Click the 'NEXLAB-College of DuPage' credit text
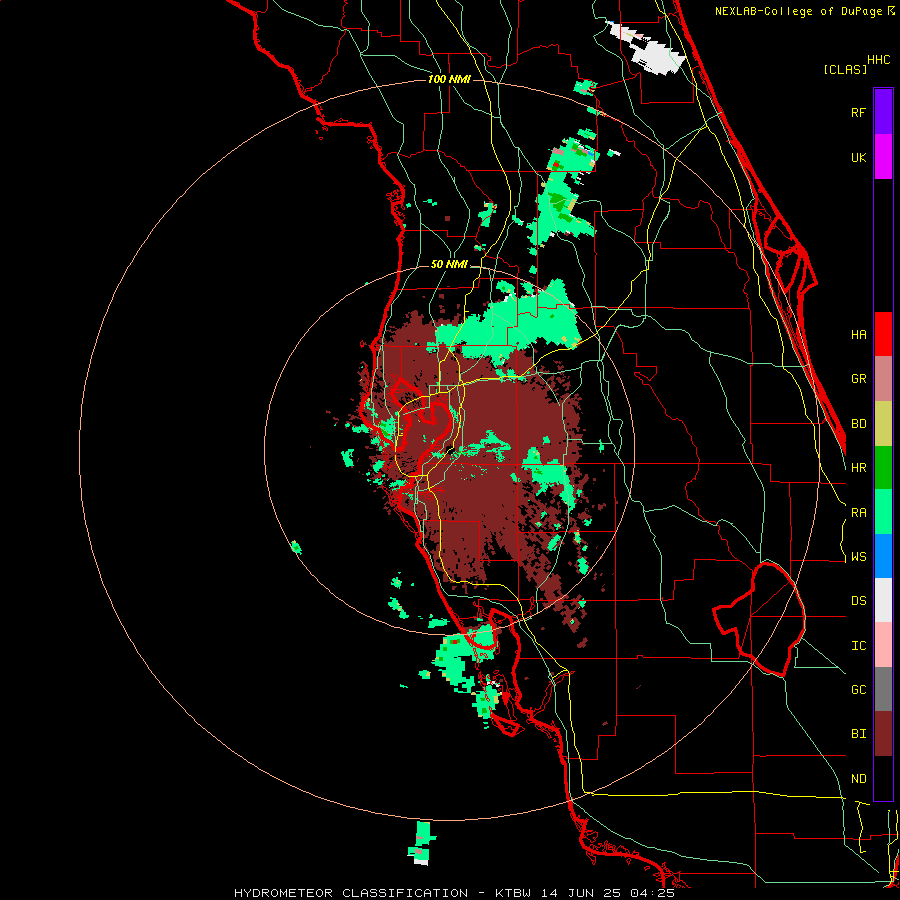This screenshot has width=900, height=900. (x=800, y=11)
